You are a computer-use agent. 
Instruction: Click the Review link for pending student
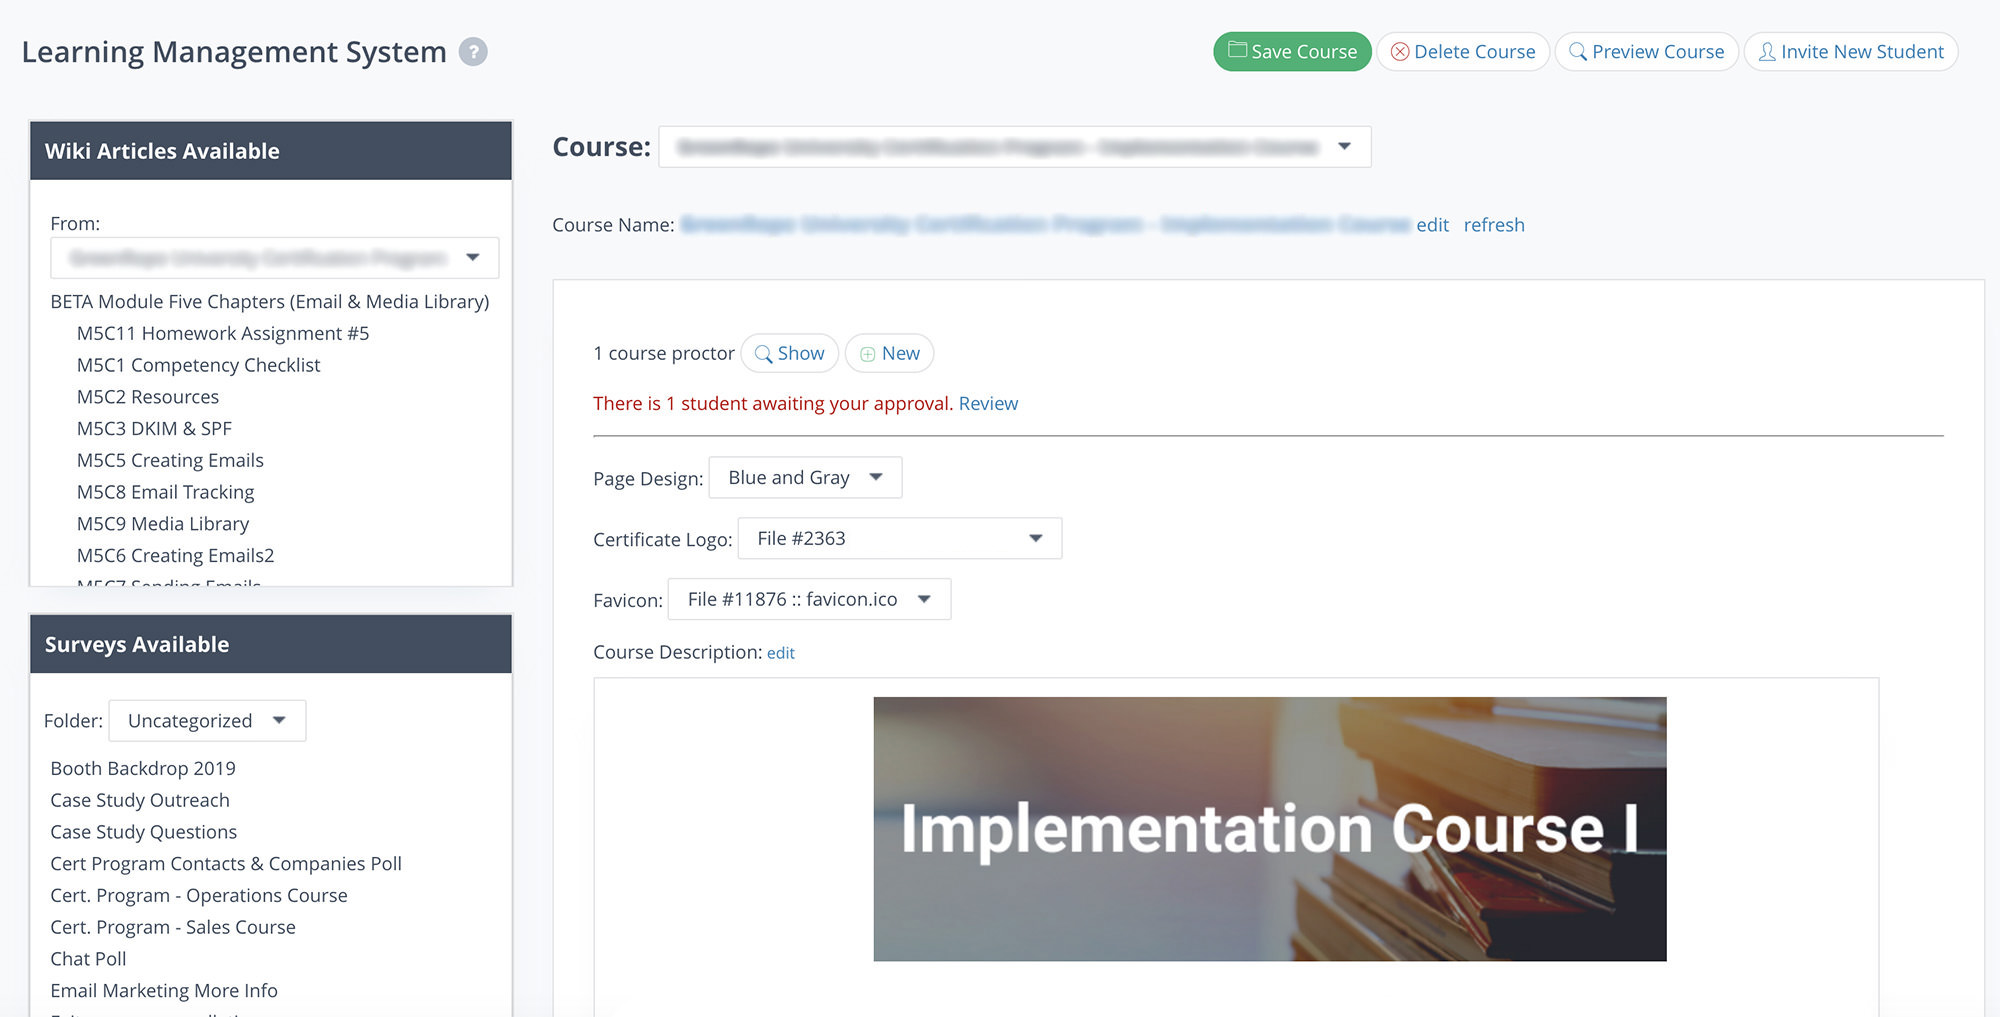[988, 403]
